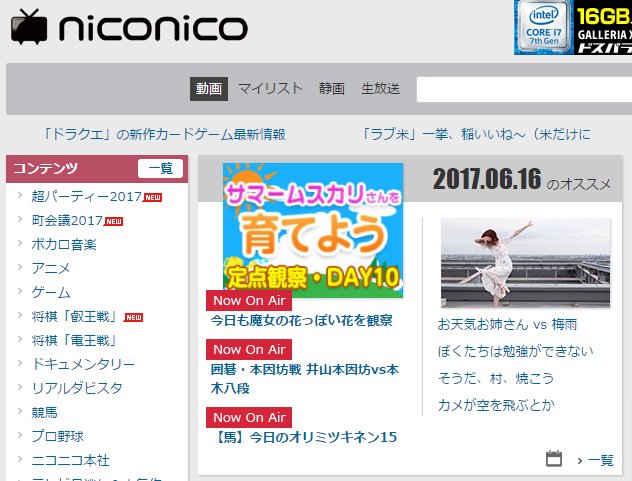
Task: Open アニメ category
Action: click(x=51, y=268)
